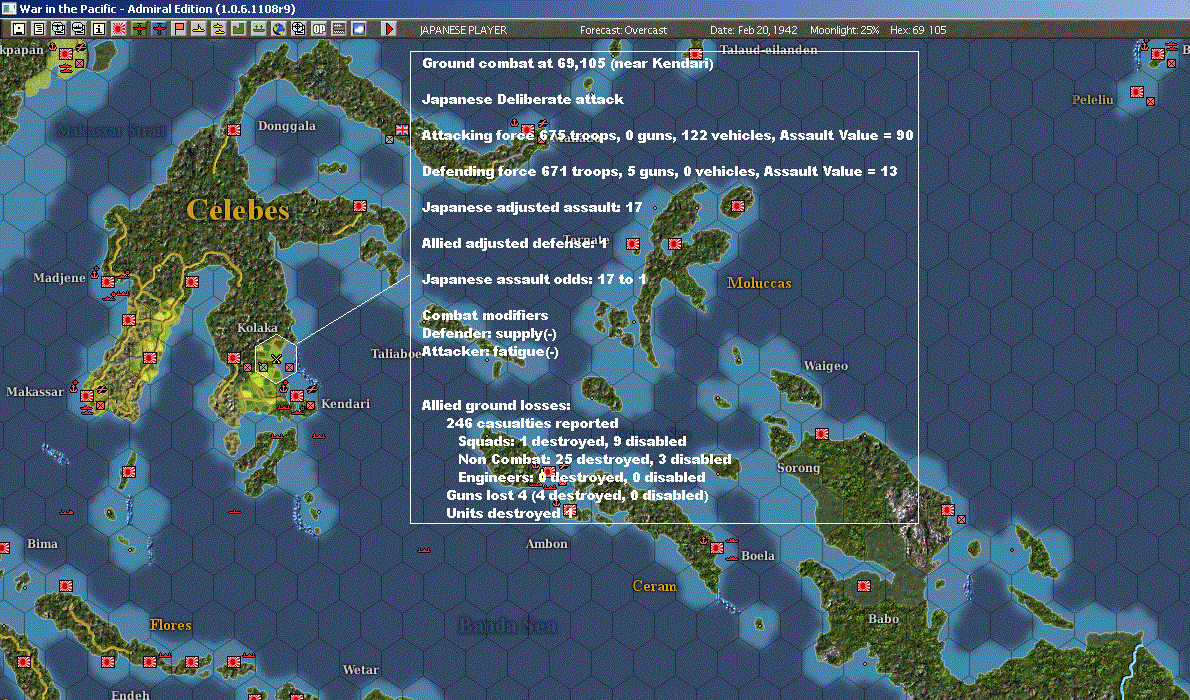Click stacked-windows icon left of info icon
This screenshot has width=1190, height=700.
(x=78, y=29)
